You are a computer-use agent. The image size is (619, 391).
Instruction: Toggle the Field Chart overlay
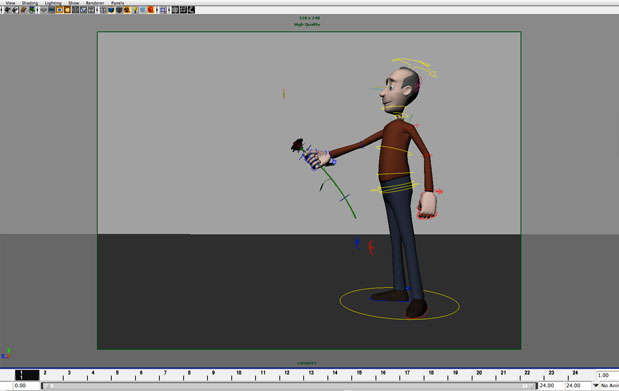pos(75,10)
